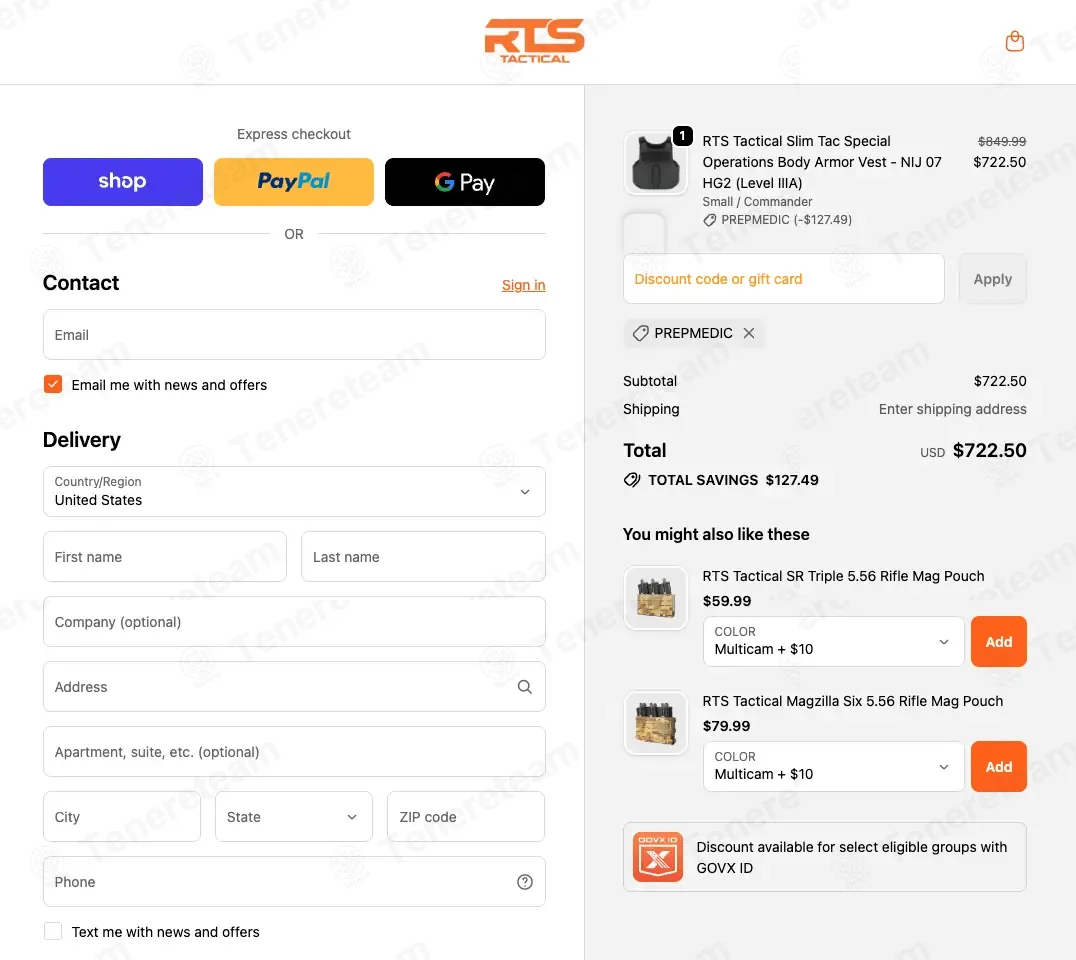Focus the Apartment, suite field
This screenshot has width=1076, height=960.
[x=294, y=751]
